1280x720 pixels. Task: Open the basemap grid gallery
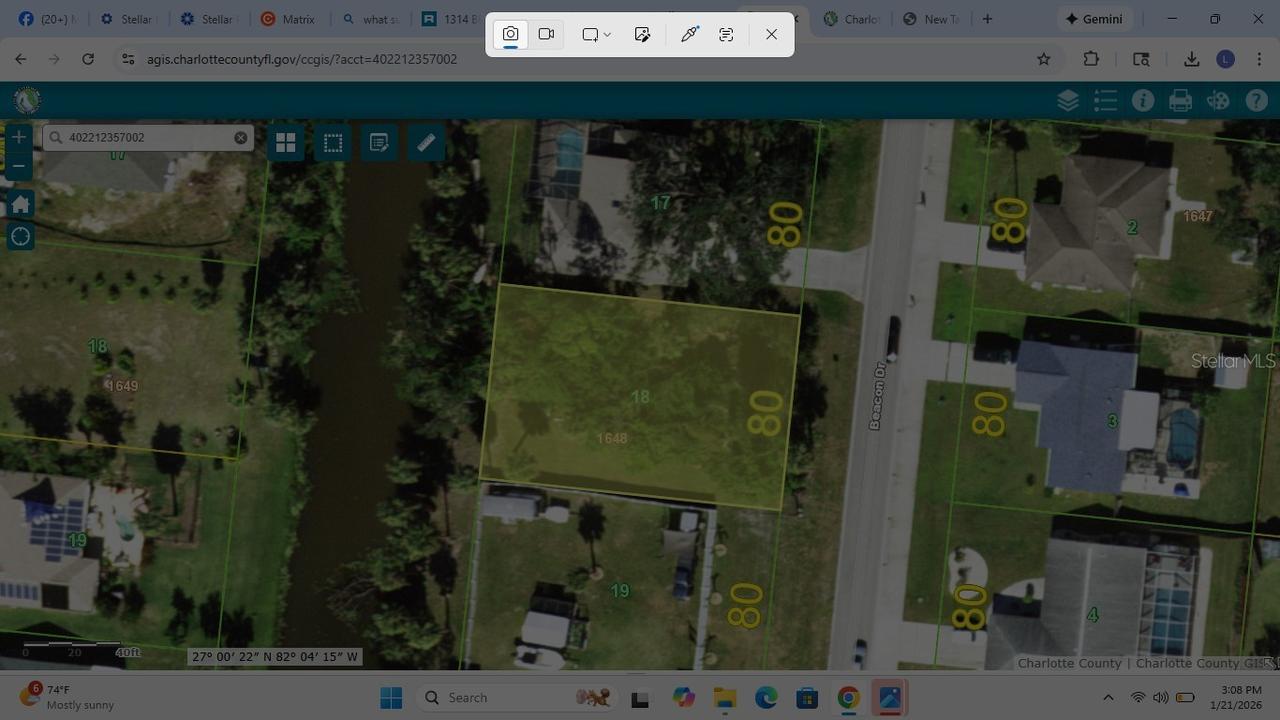click(x=285, y=142)
